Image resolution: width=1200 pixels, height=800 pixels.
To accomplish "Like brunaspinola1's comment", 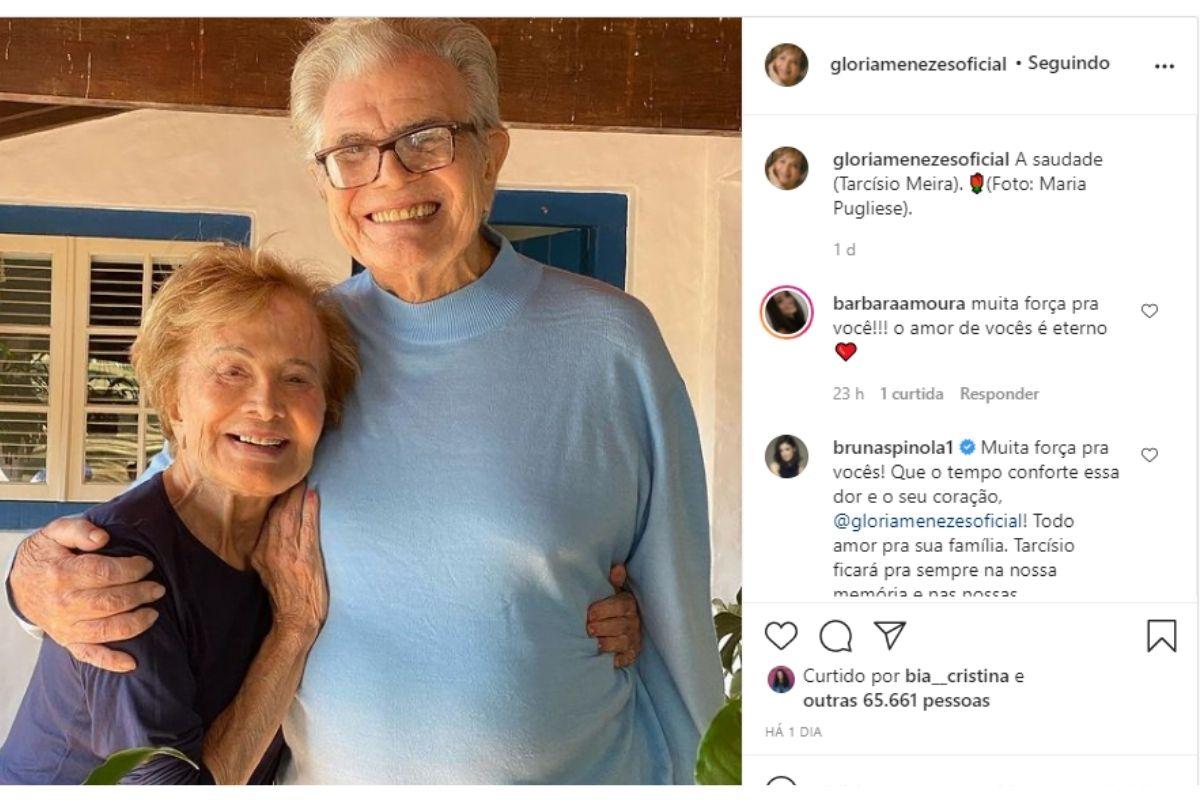I will (1149, 455).
